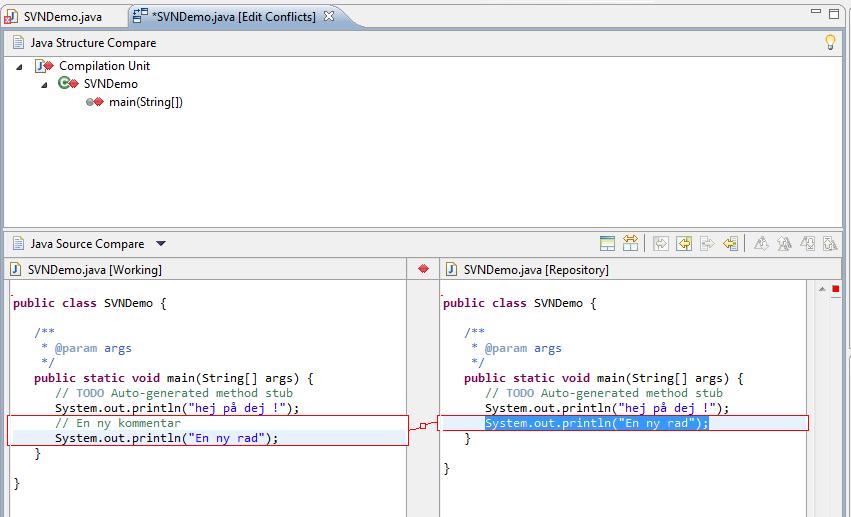Click the two-way compare icon with double arrow
Viewport: 851px width, 517px height.
pos(630,243)
